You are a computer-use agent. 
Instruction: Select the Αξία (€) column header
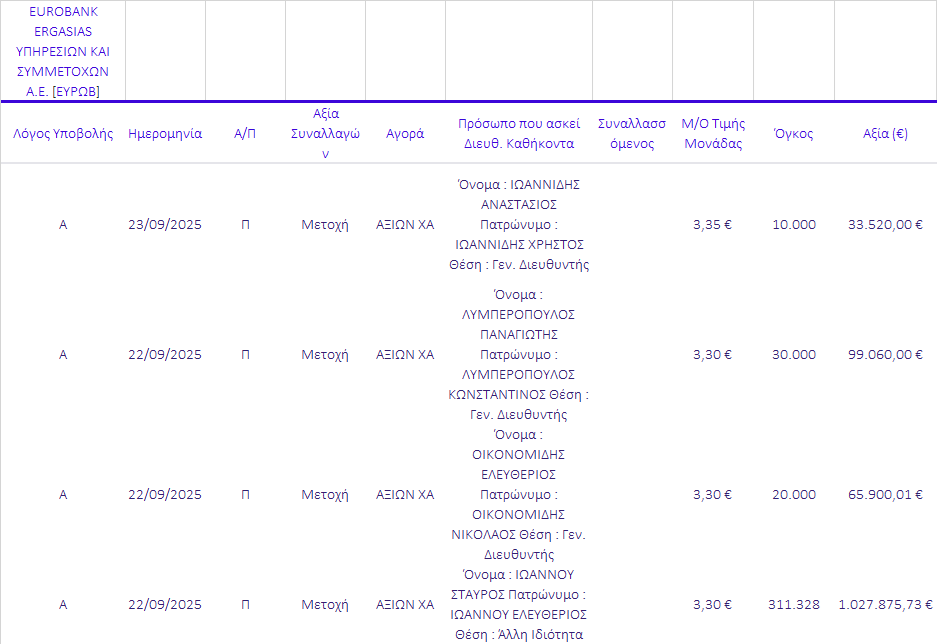(885, 134)
